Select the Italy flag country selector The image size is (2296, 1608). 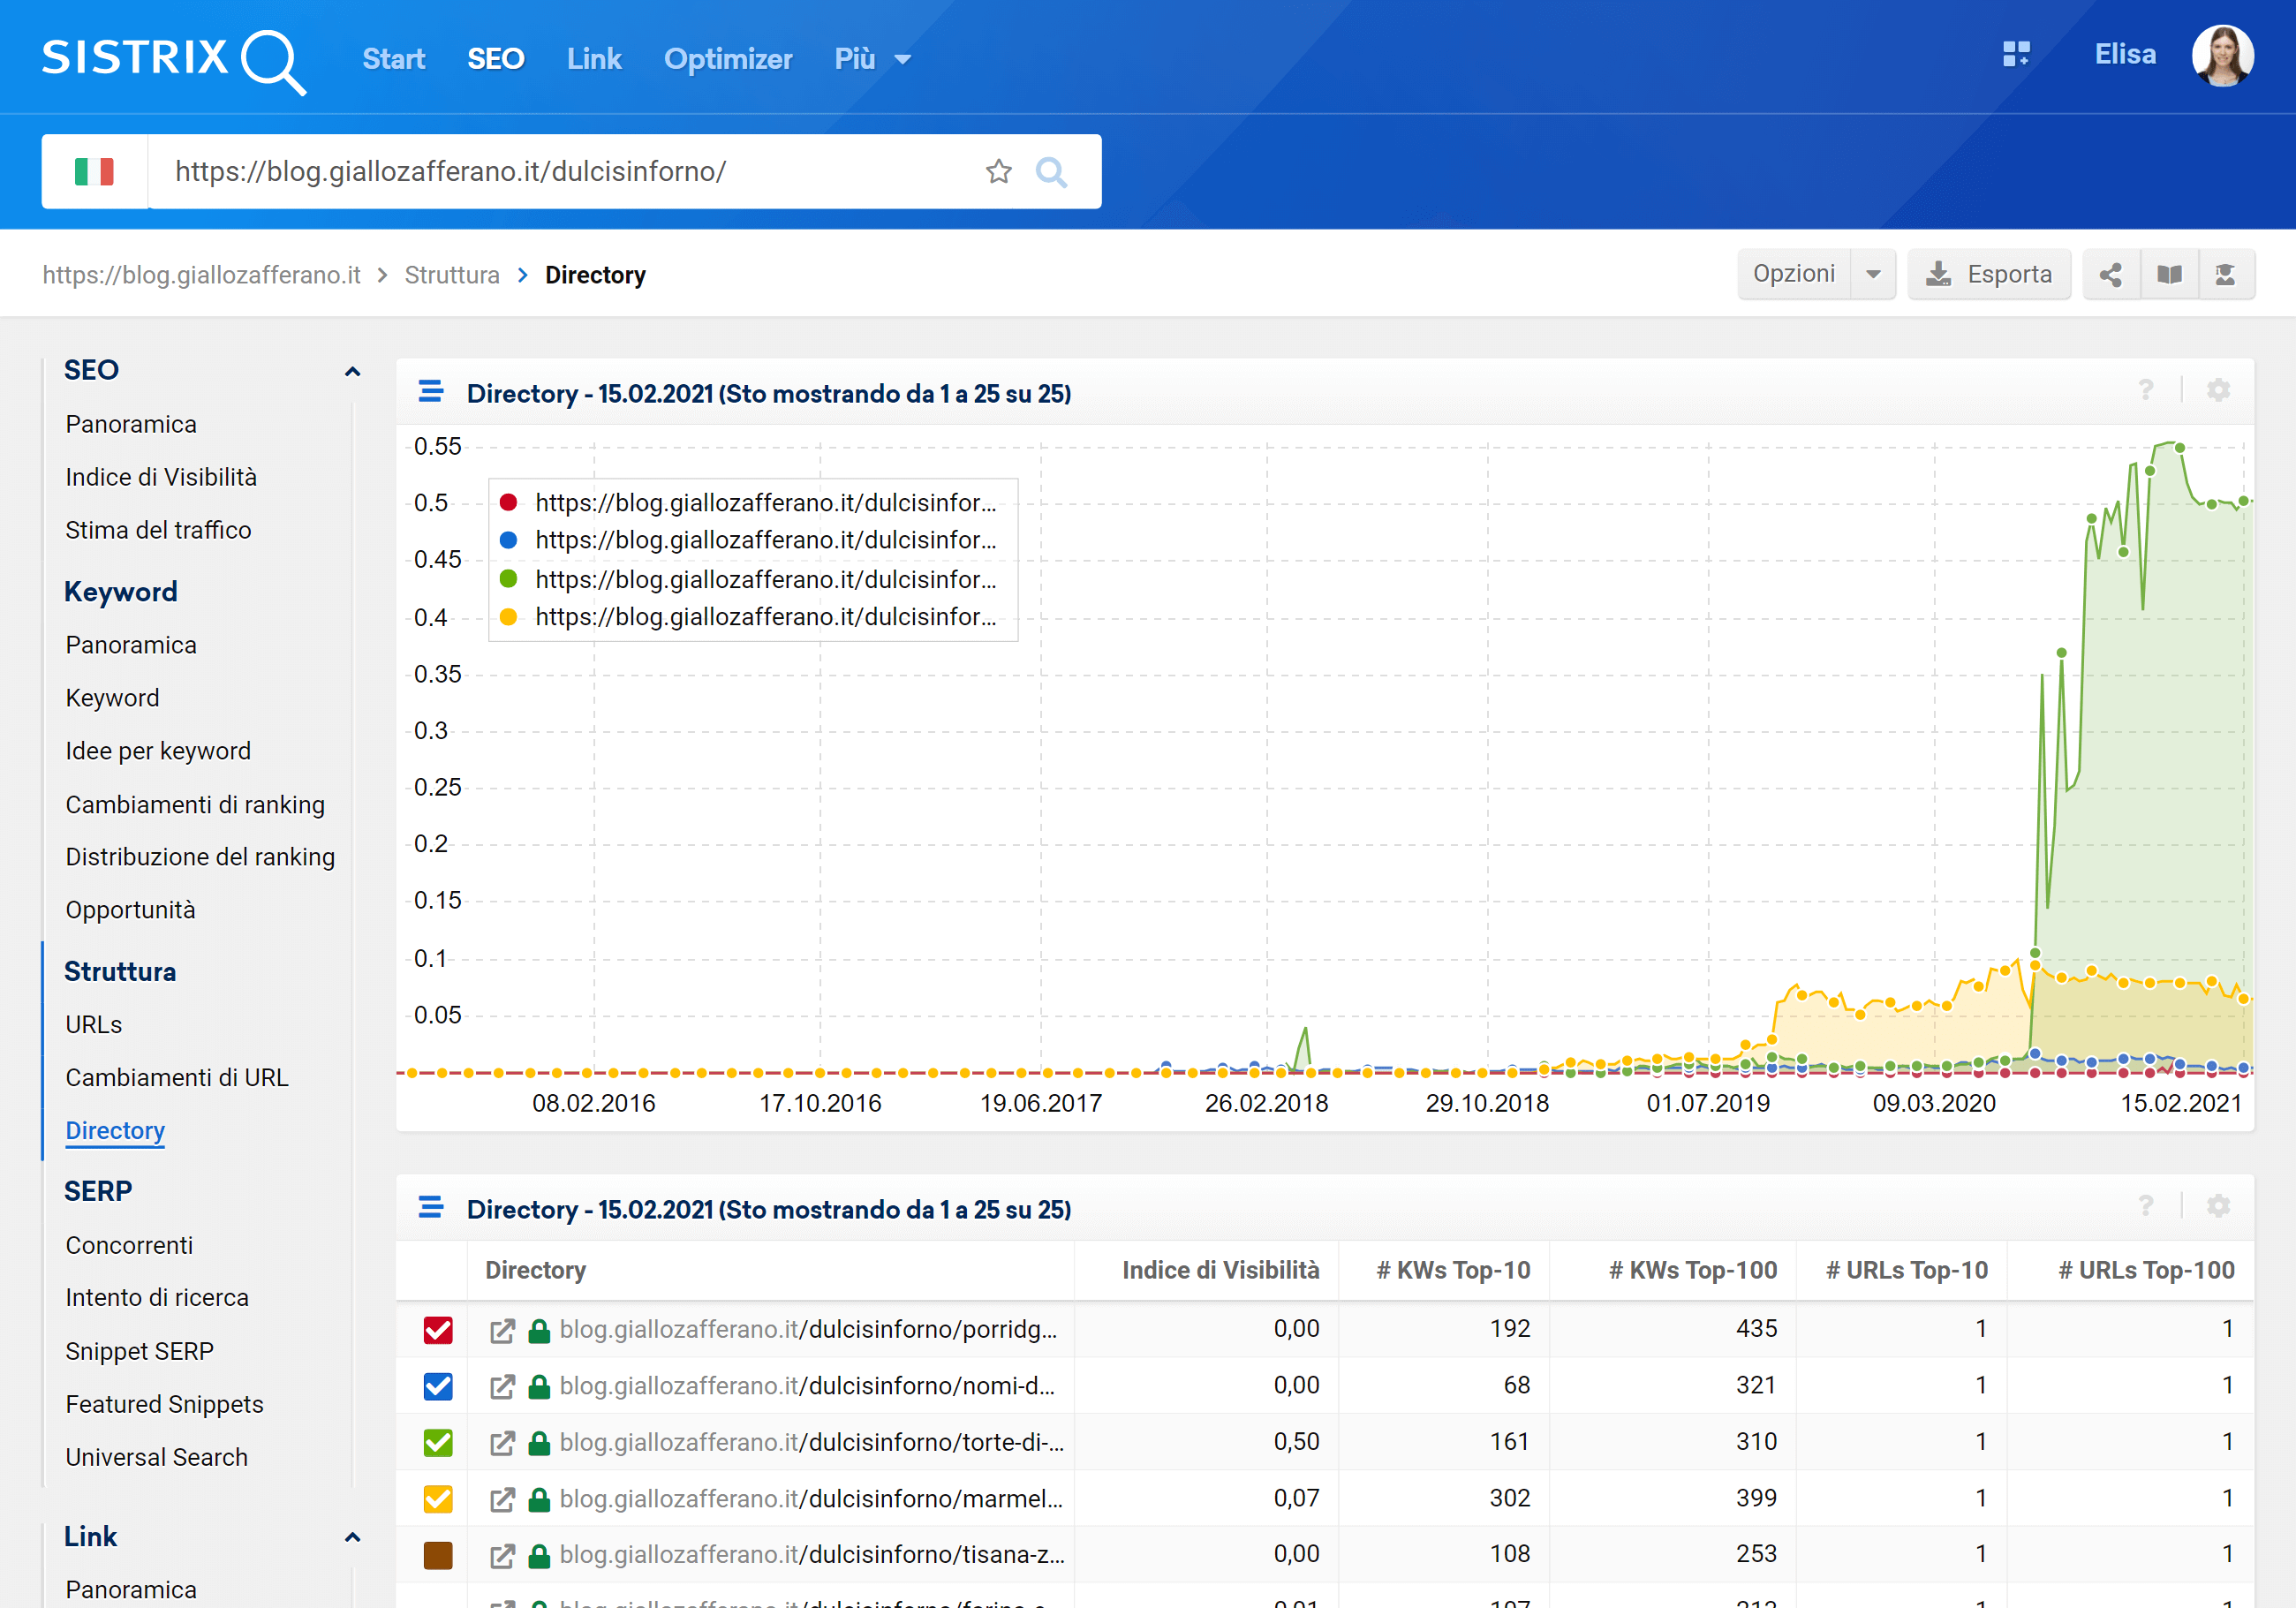click(x=94, y=171)
